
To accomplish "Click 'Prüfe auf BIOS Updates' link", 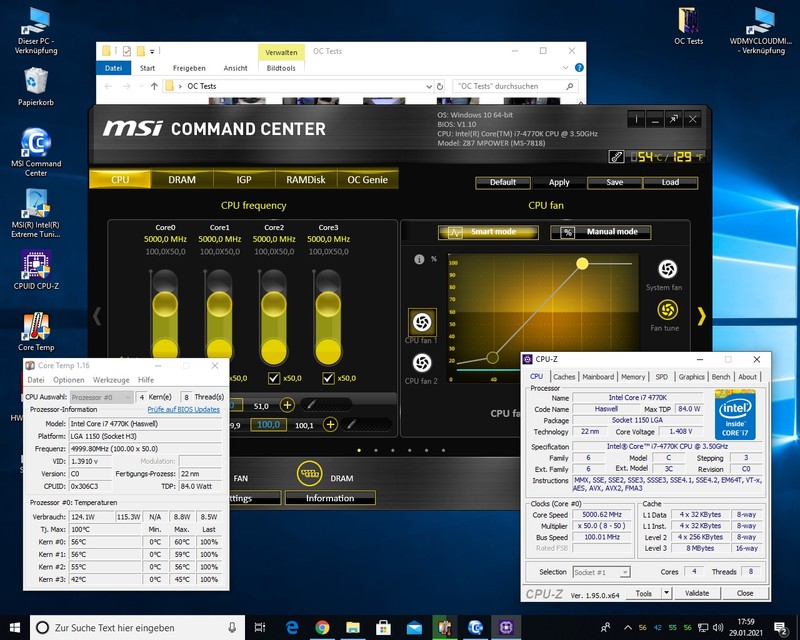I will (184, 409).
